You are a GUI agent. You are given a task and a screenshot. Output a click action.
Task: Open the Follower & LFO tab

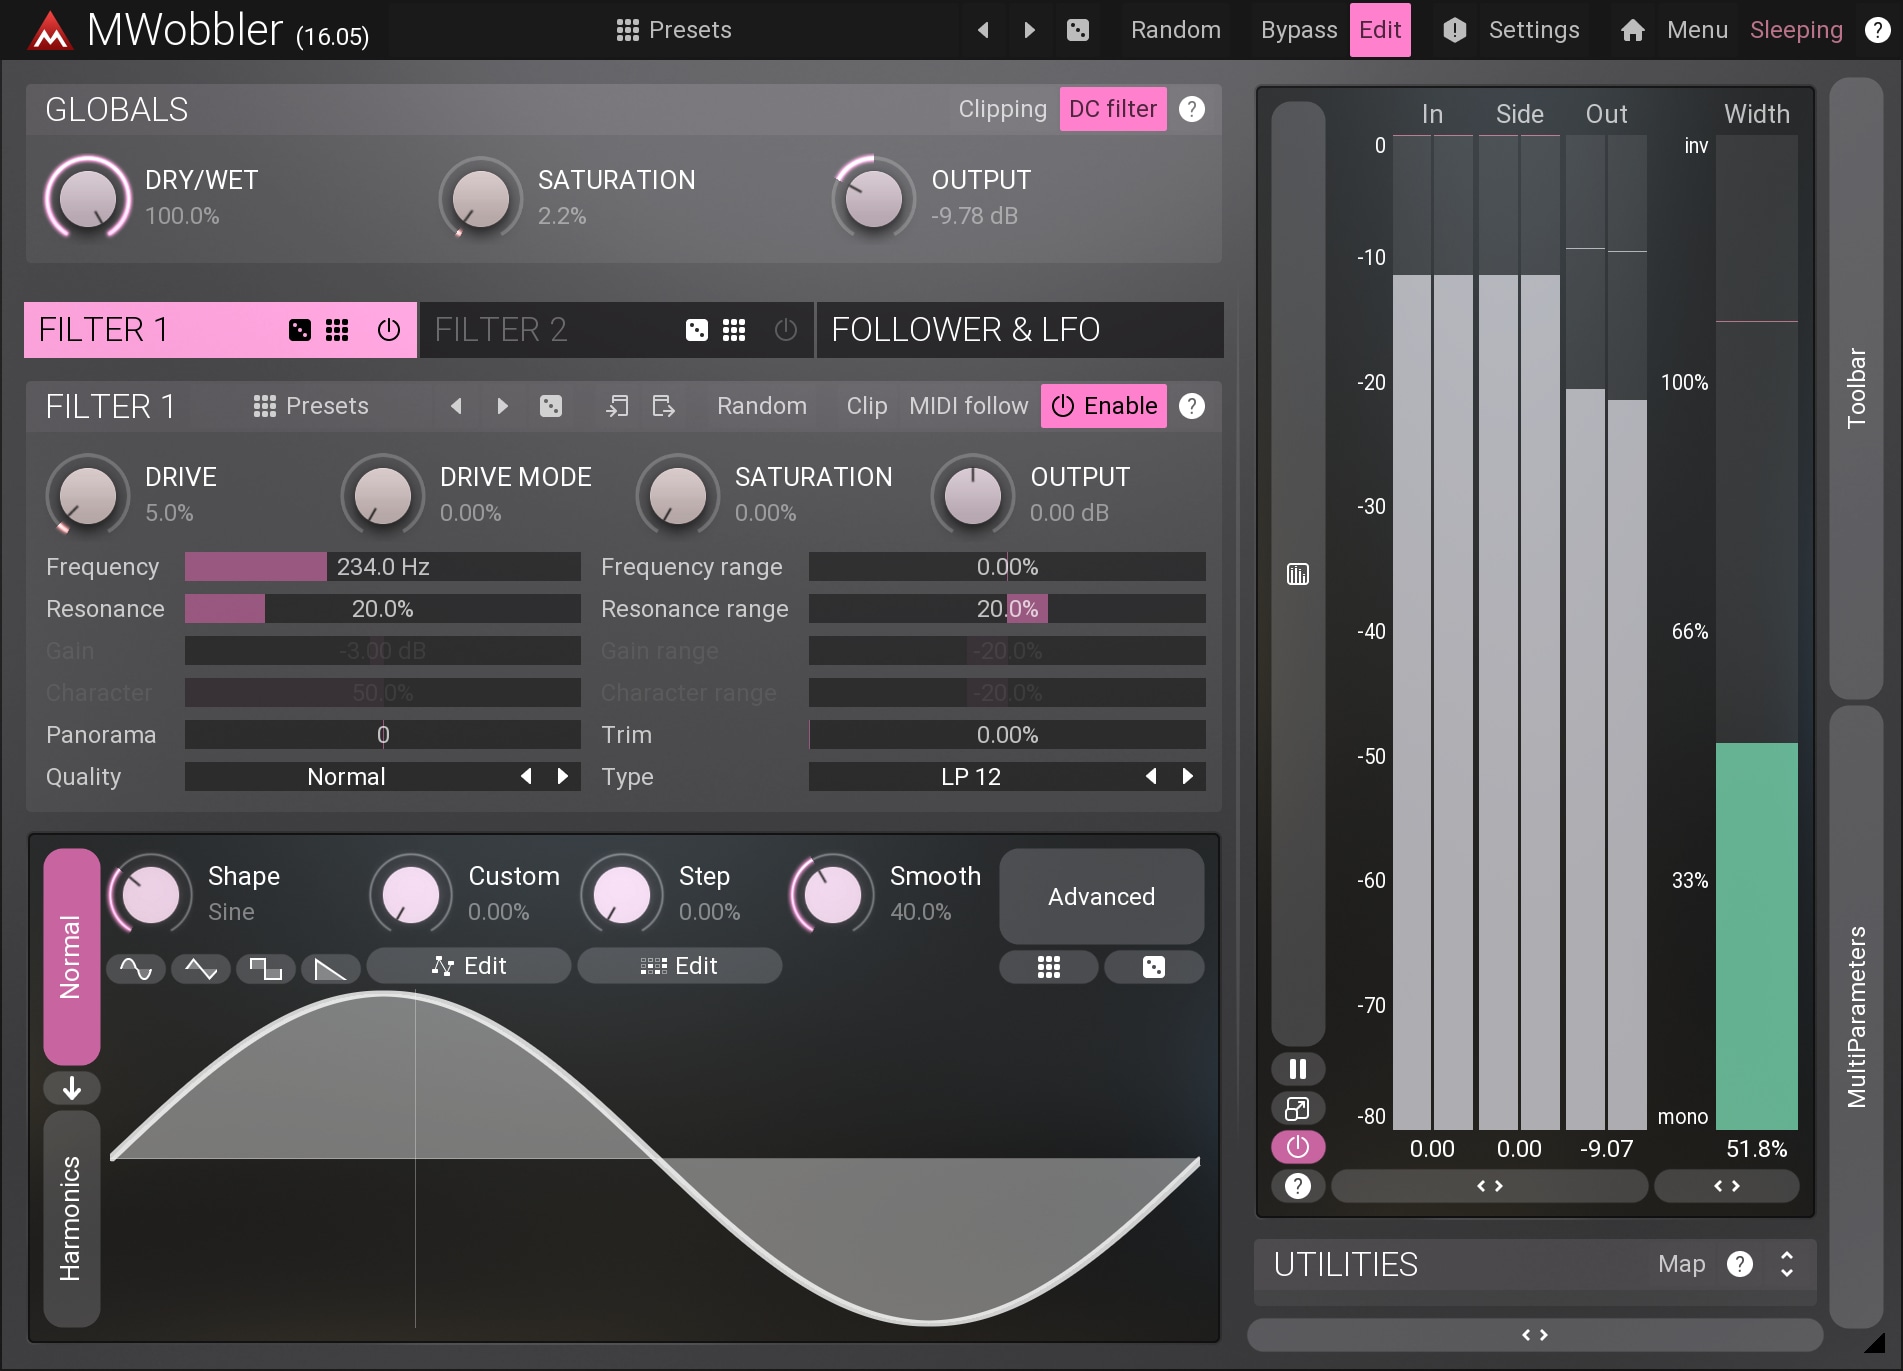click(x=1020, y=330)
